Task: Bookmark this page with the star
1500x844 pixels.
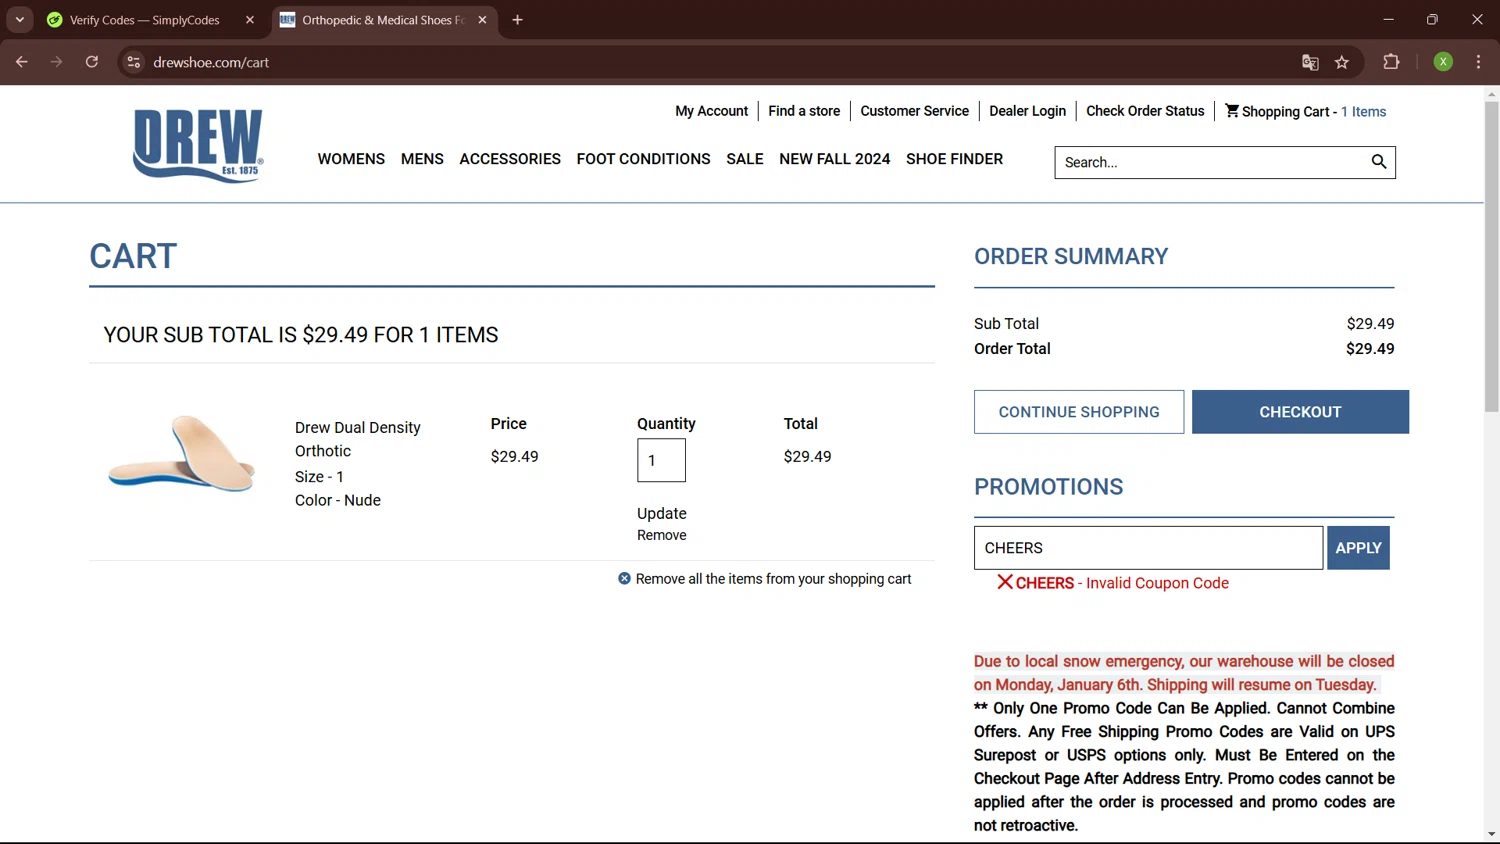Action: [1342, 62]
